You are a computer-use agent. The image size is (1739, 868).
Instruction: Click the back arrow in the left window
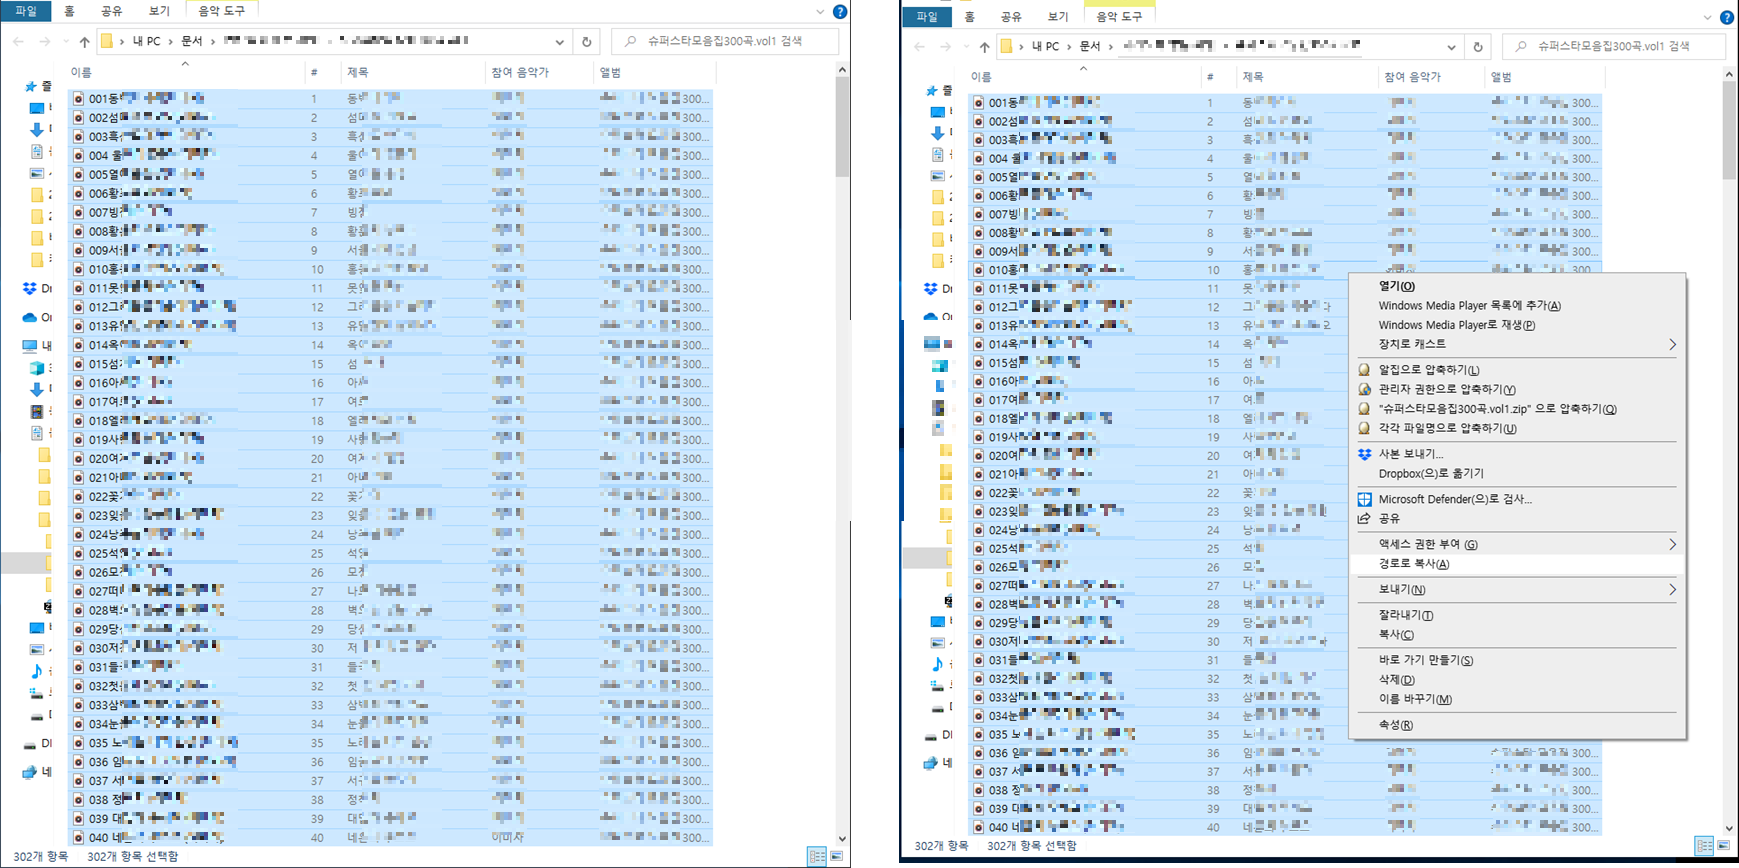tap(19, 42)
